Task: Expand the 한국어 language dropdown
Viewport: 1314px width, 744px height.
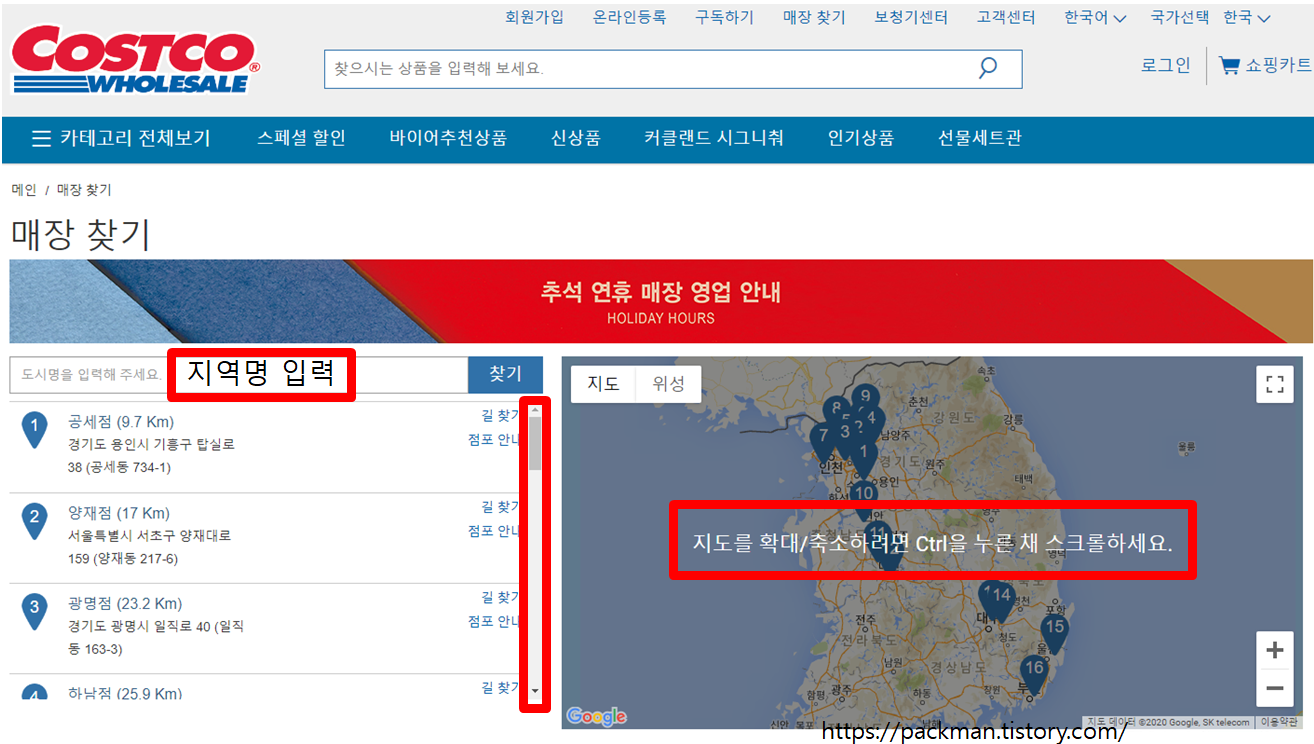Action: coord(1095,17)
